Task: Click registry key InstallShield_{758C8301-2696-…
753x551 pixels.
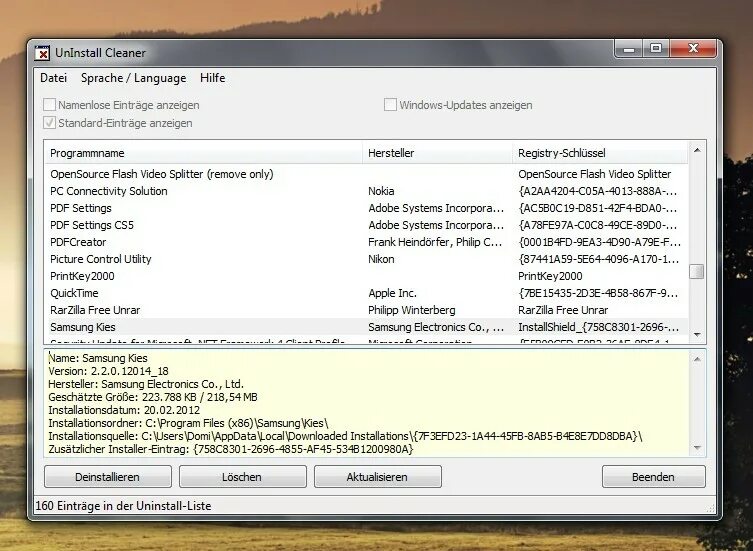Action: [598, 327]
